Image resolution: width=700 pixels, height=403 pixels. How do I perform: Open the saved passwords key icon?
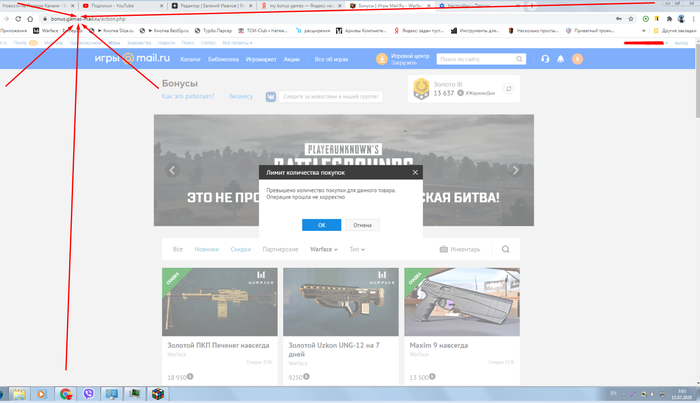619,19
